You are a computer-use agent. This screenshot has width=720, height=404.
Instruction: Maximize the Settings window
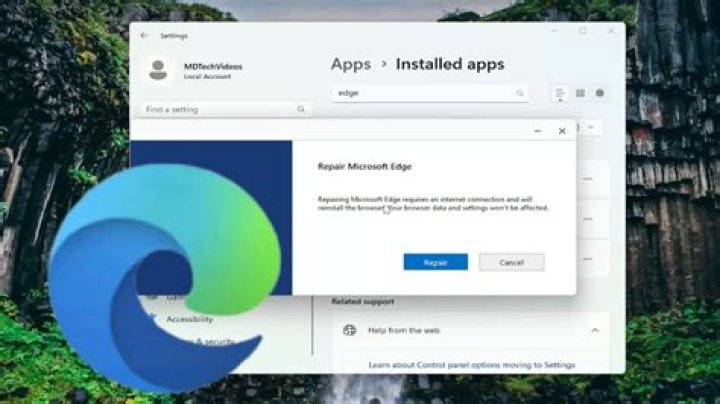point(583,31)
